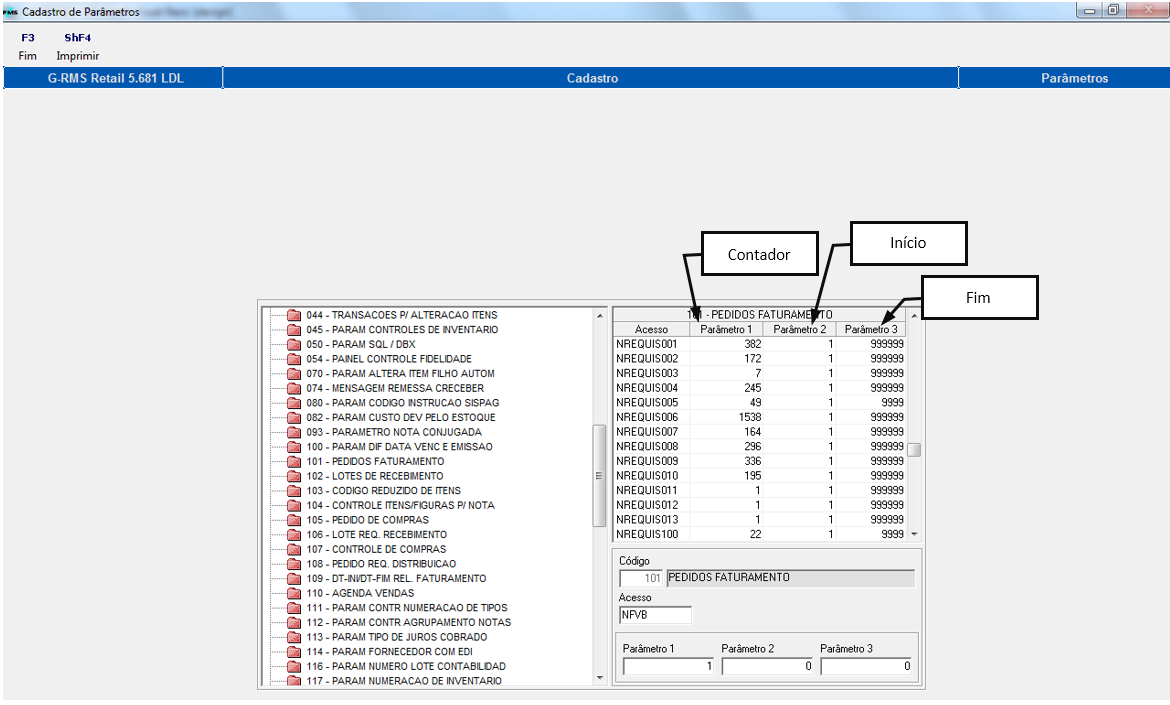1170x705 pixels.
Task: Click the Cadastro header bar section
Action: (591, 78)
